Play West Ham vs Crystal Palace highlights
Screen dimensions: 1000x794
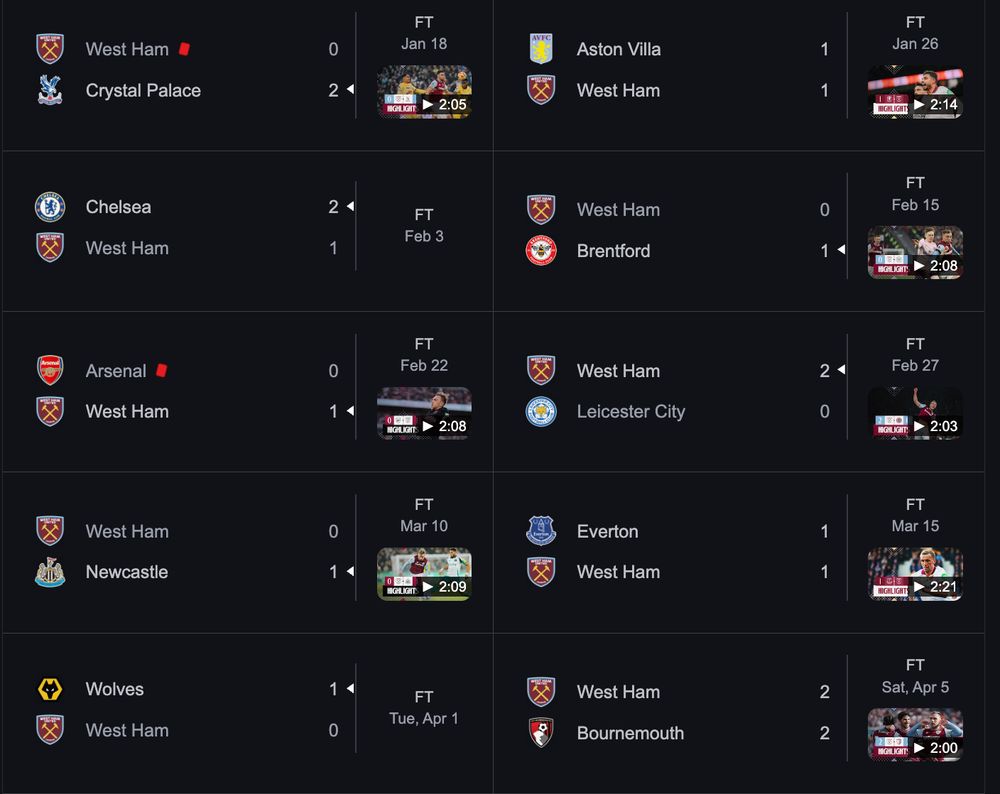point(424,92)
